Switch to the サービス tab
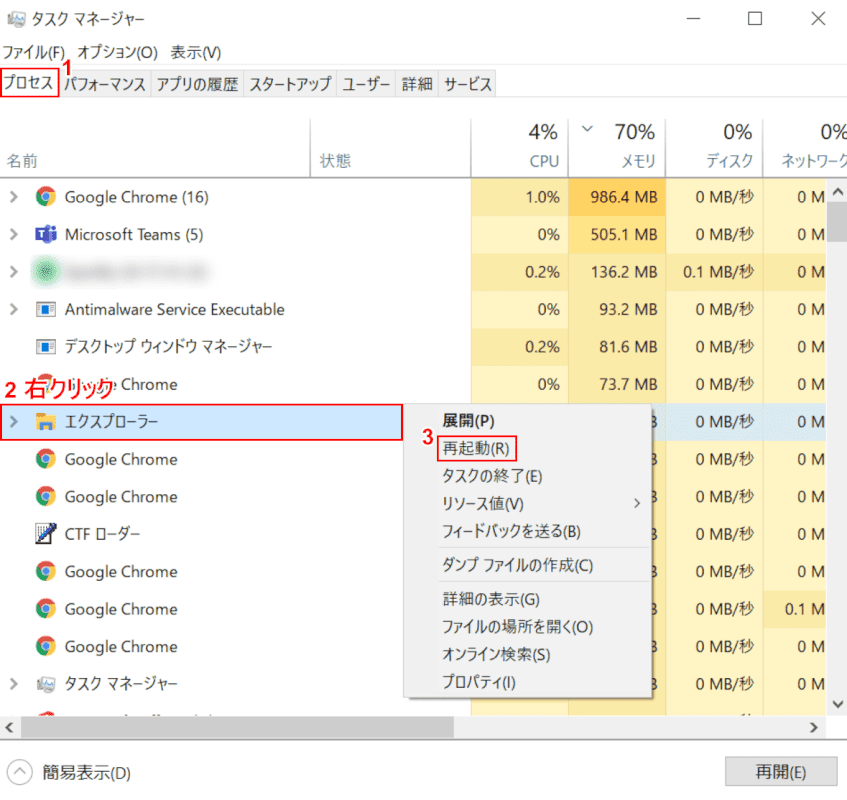This screenshot has width=847, height=800. [467, 84]
